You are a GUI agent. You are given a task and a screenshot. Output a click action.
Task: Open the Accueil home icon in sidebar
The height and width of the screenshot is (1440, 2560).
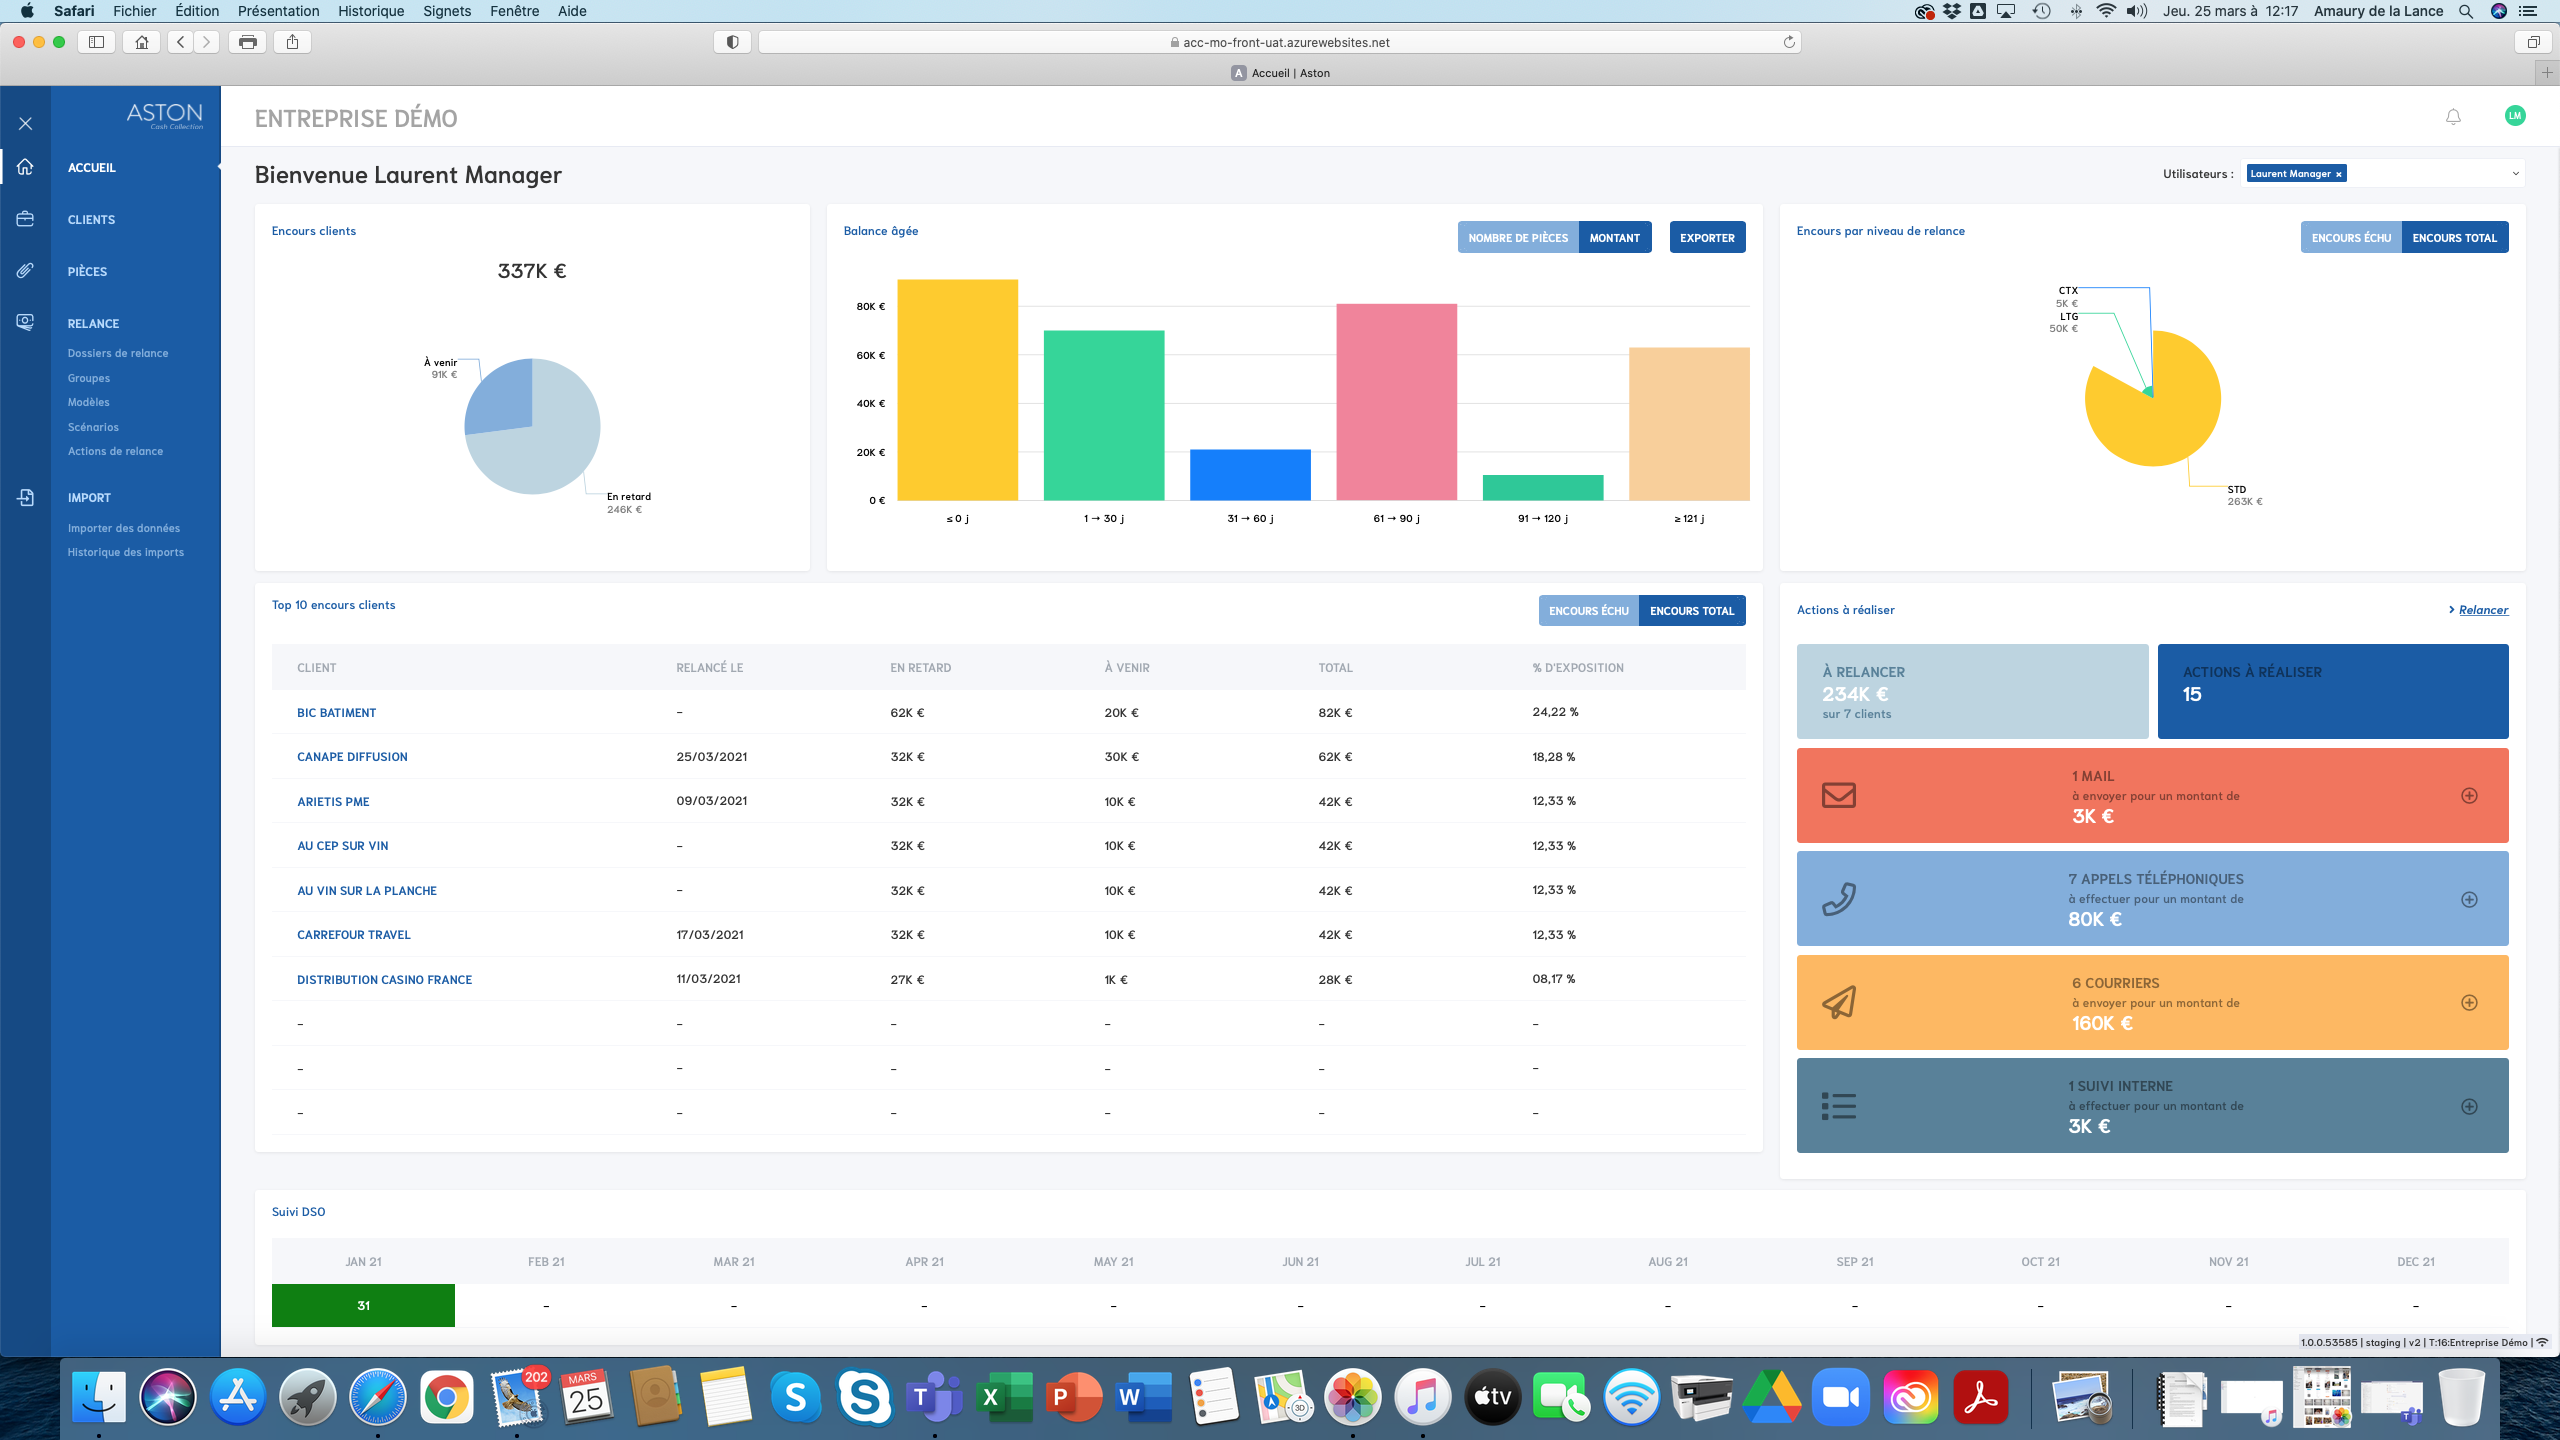[25, 167]
